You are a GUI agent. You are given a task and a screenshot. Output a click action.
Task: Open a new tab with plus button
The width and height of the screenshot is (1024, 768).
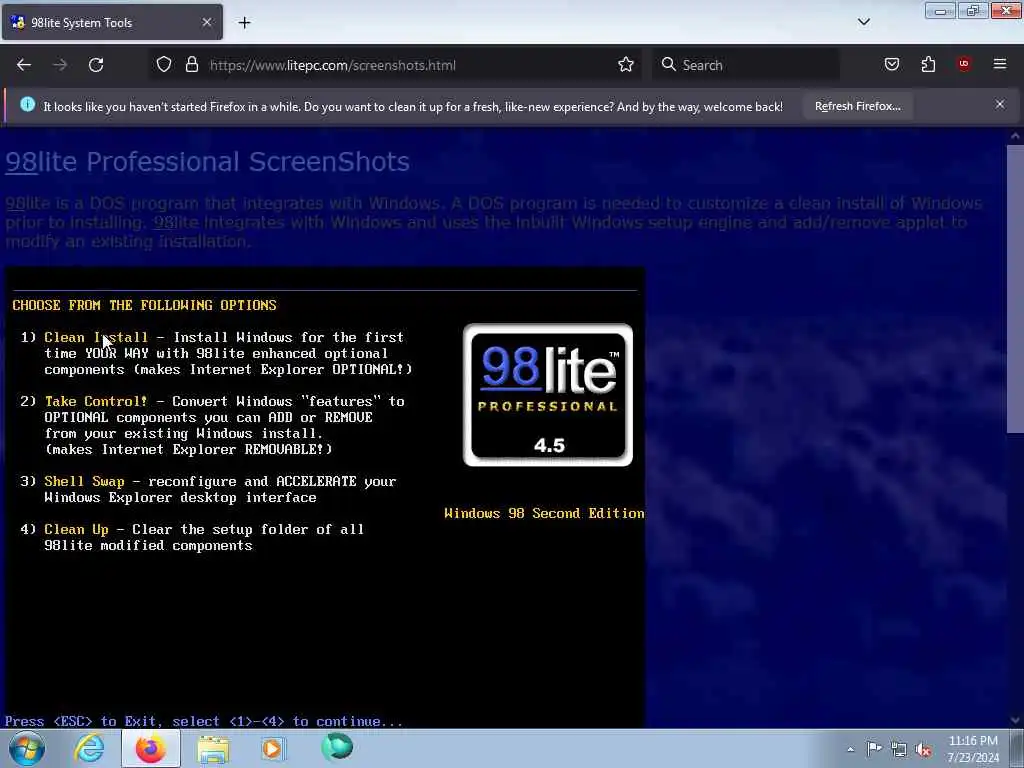tap(244, 23)
